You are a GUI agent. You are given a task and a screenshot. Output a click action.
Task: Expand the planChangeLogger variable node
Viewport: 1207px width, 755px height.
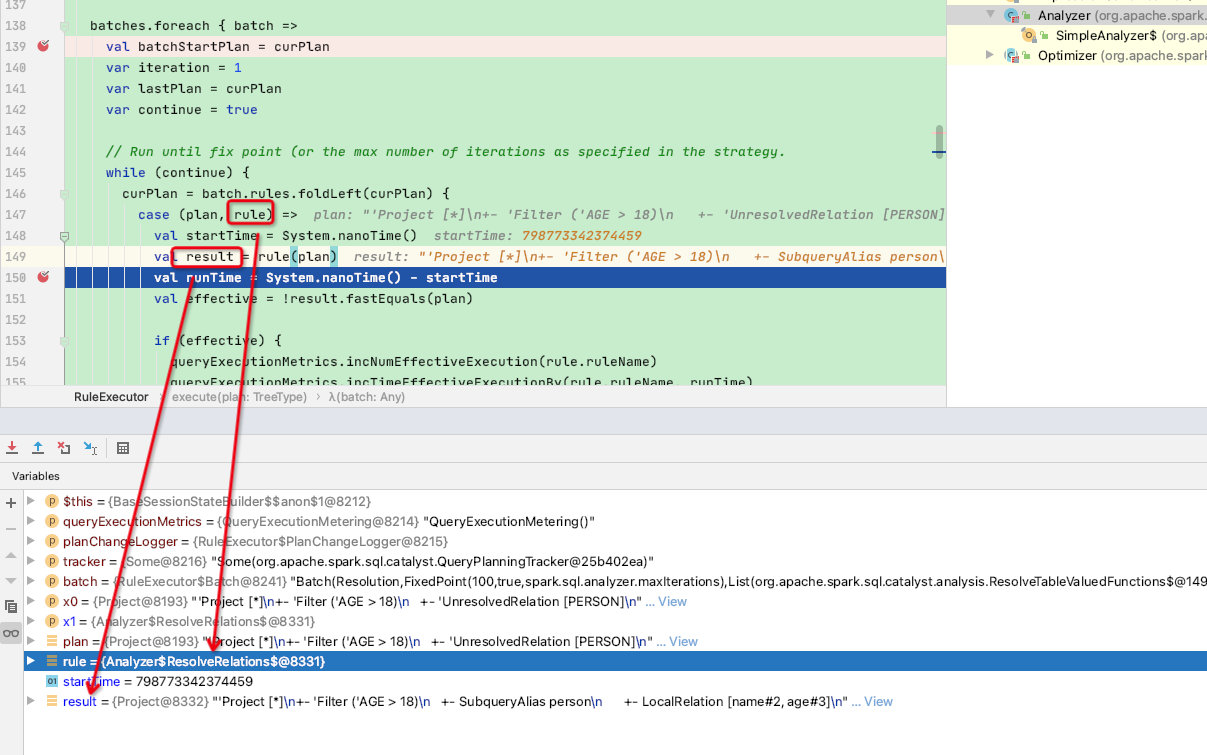point(31,541)
